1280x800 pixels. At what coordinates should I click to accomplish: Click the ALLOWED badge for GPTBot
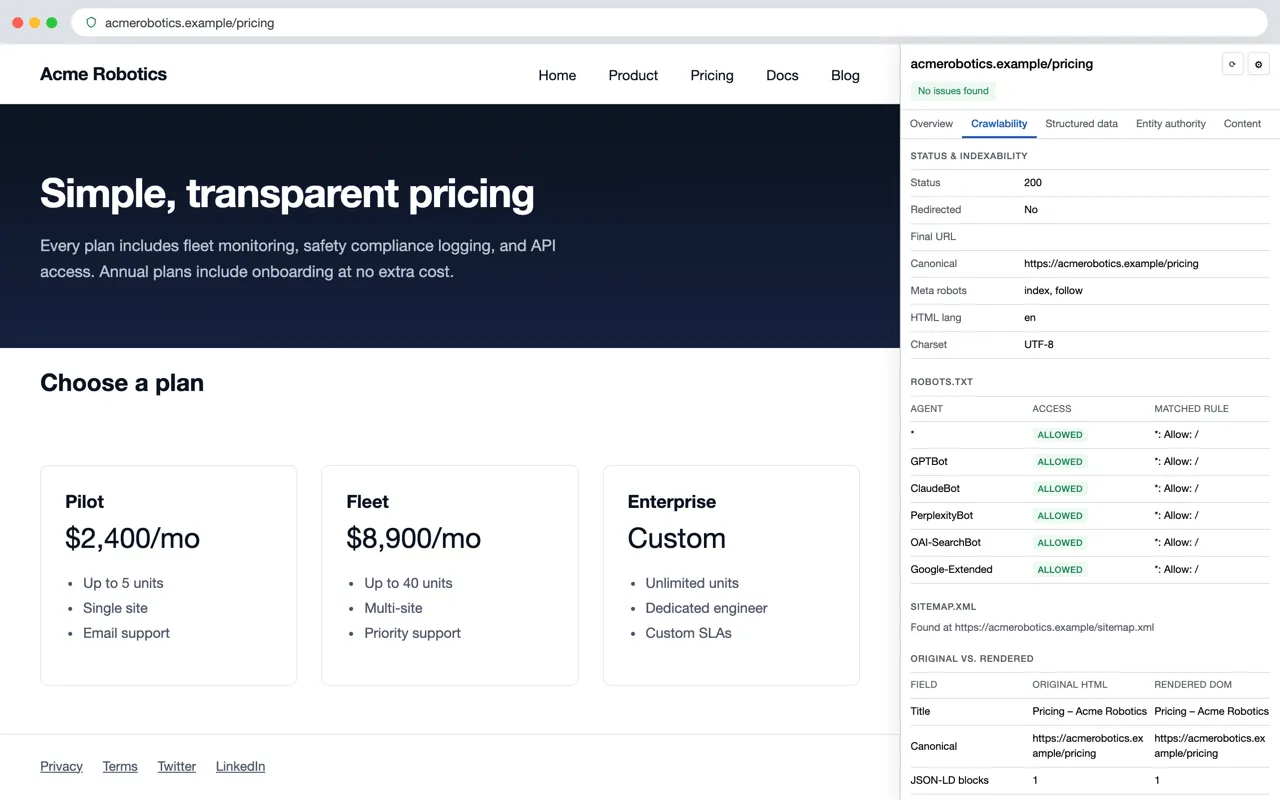1060,462
